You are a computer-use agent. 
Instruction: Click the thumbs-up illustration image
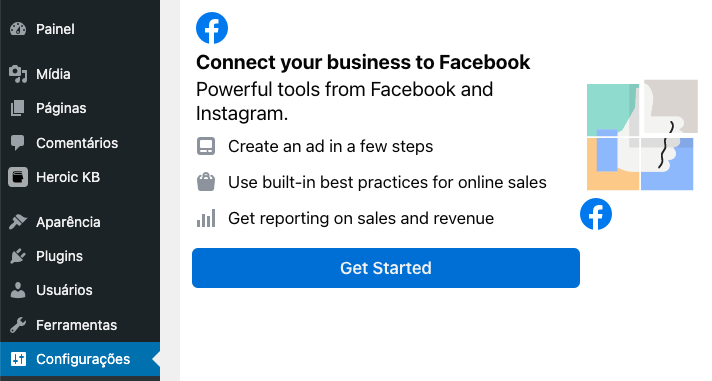click(x=642, y=135)
